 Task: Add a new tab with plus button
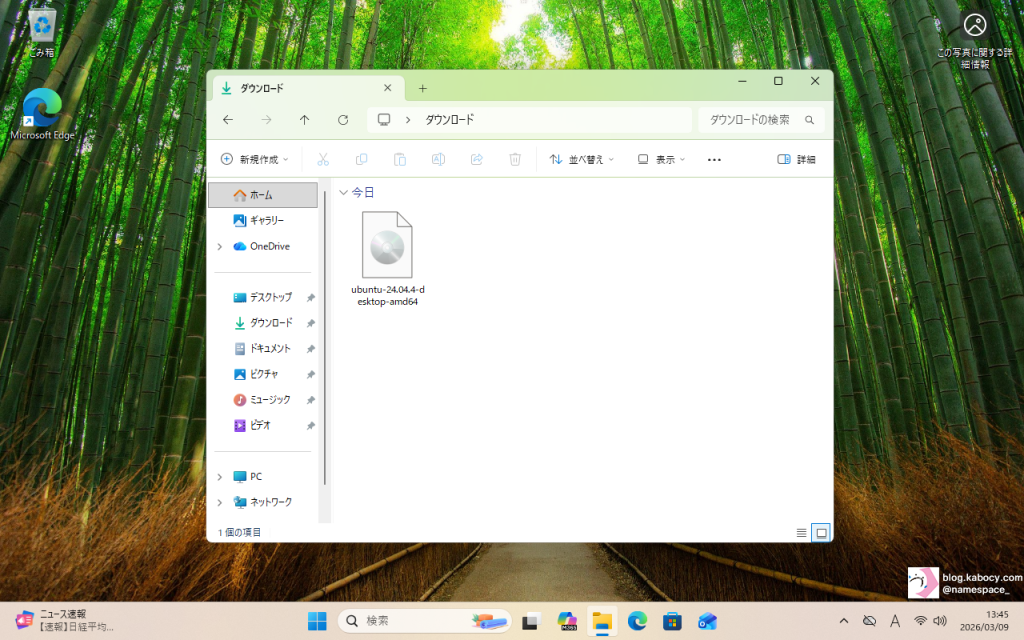pos(422,88)
